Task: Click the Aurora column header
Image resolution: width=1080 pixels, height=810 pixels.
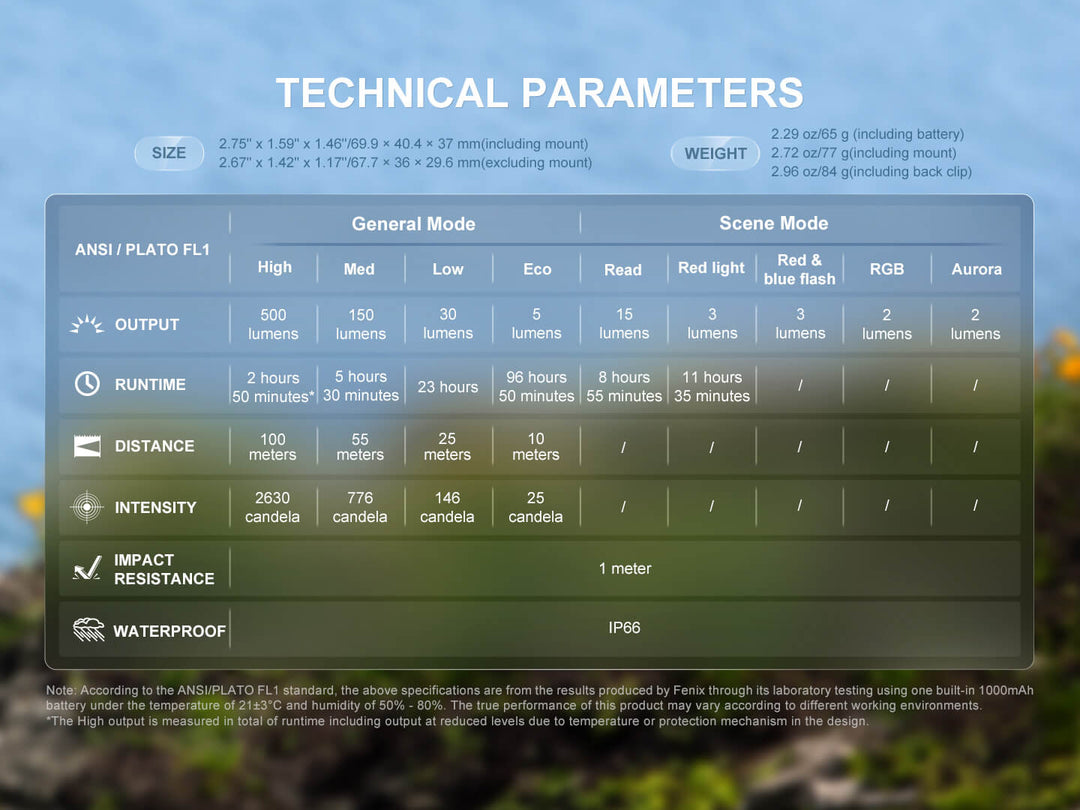Action: tap(975, 269)
